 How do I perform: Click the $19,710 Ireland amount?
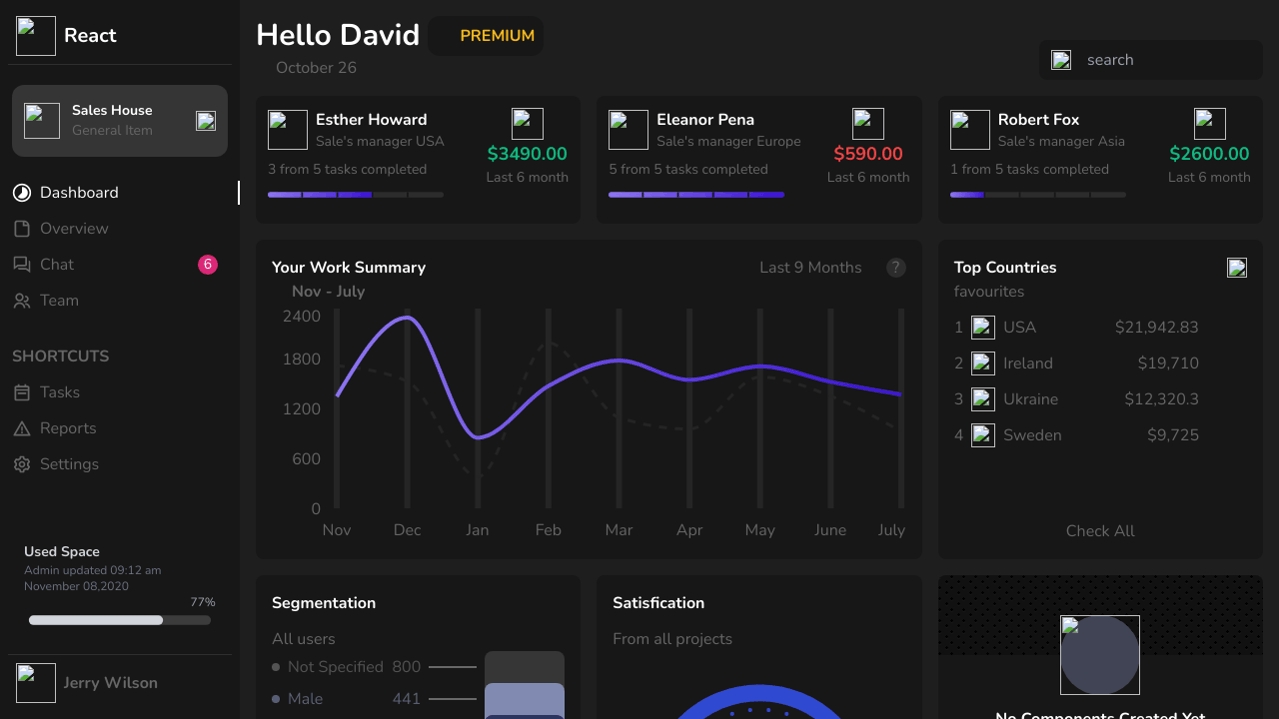coord(1168,364)
